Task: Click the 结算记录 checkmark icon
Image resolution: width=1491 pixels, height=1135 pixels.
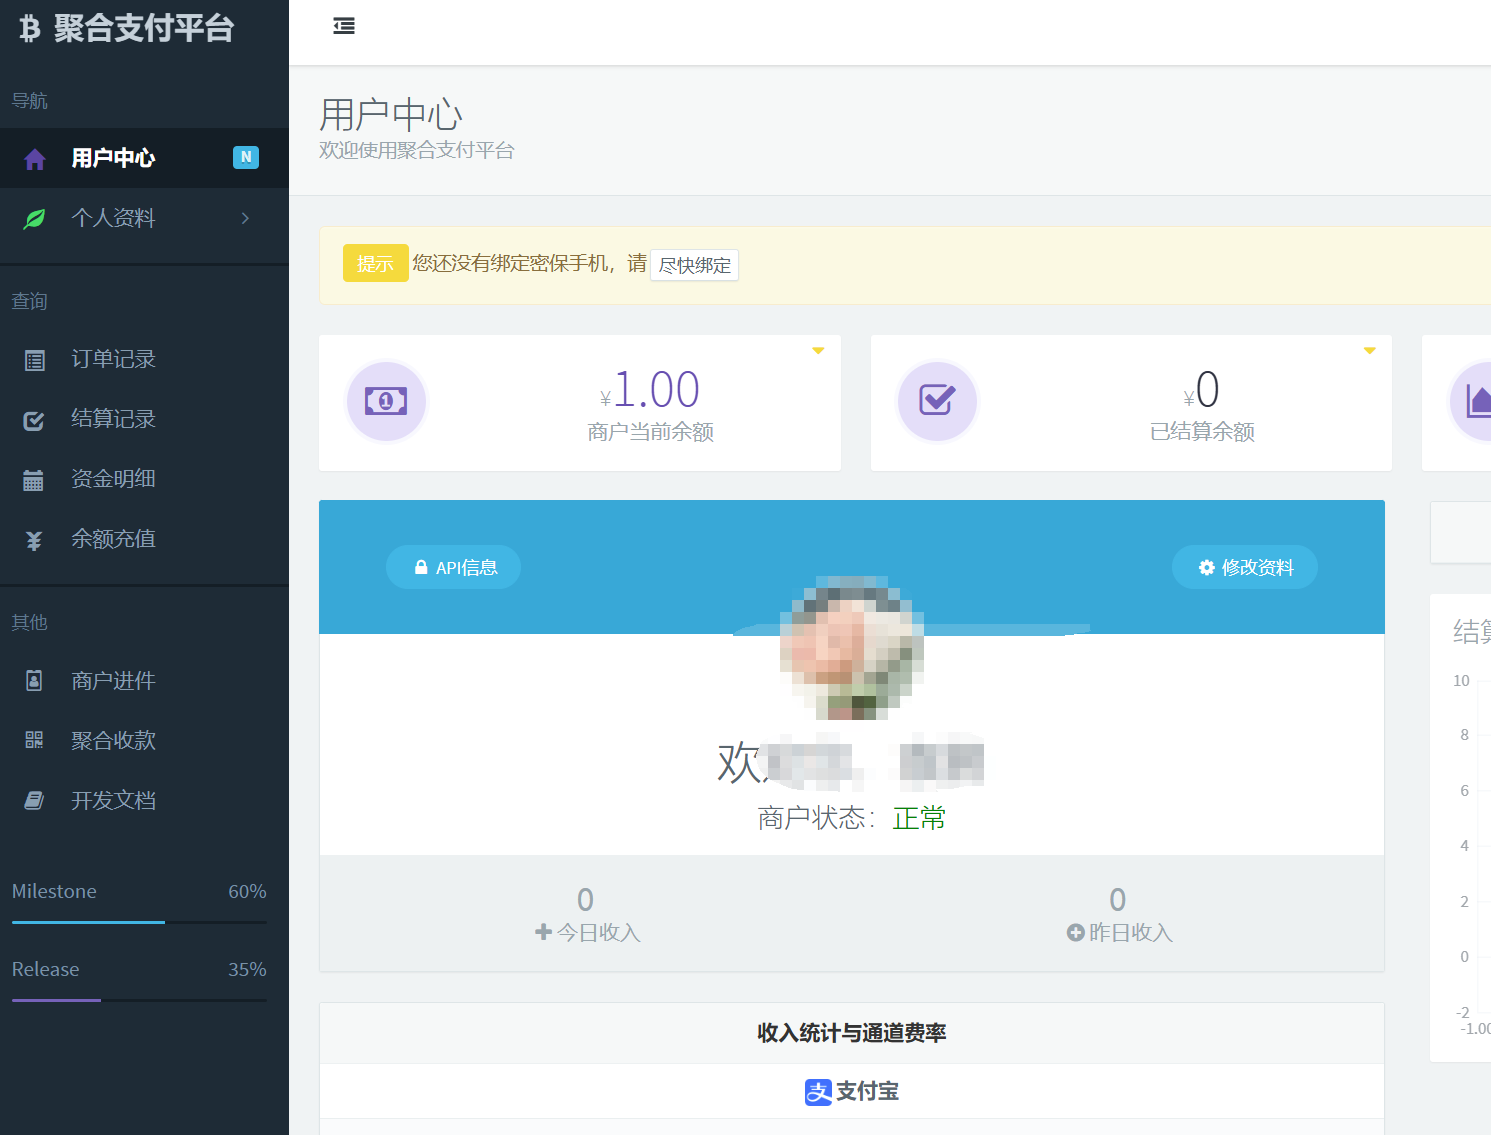Action: click(x=34, y=419)
